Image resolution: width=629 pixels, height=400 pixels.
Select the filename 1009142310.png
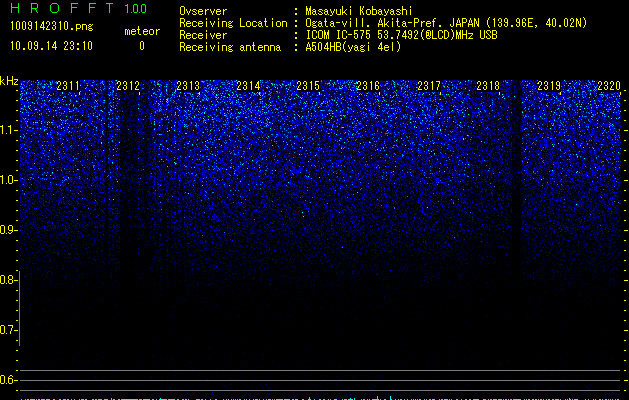click(x=51, y=26)
